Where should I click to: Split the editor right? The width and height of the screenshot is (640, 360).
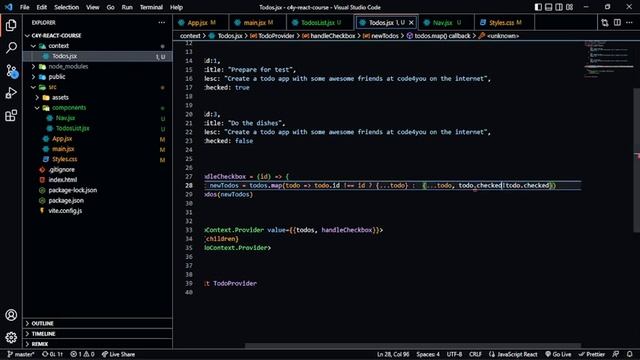(617, 23)
